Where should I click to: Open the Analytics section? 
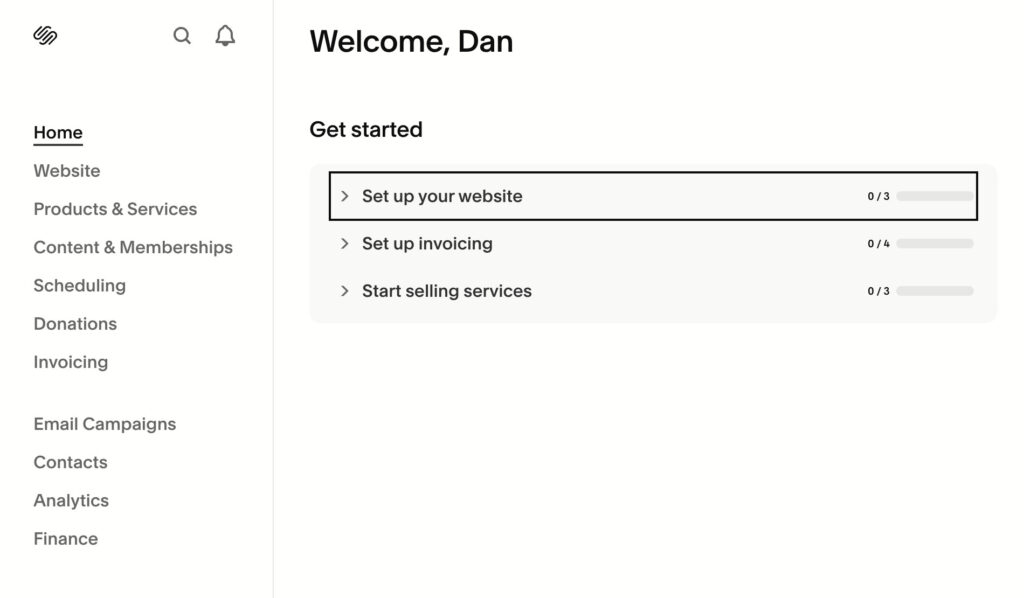click(71, 500)
